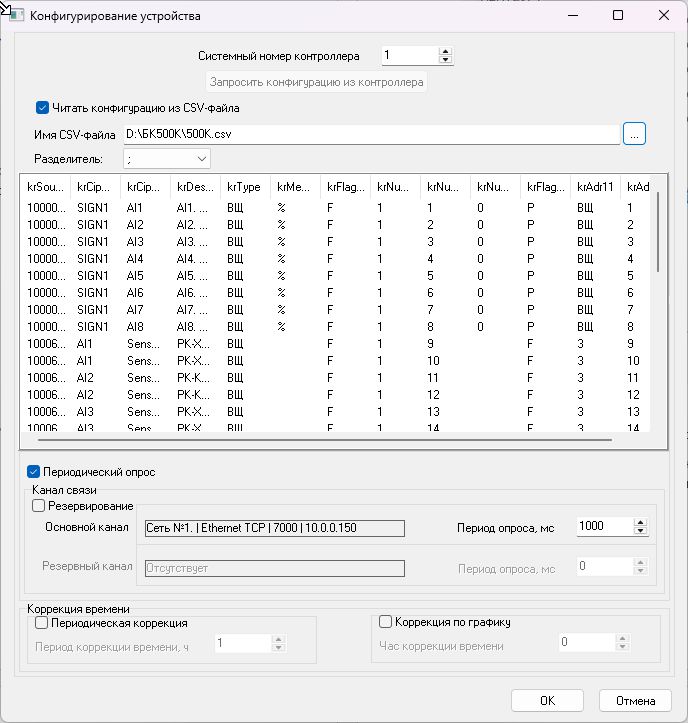Select the table row with AI4 SIGN1
This screenshot has height=723, width=688.
tap(335, 259)
